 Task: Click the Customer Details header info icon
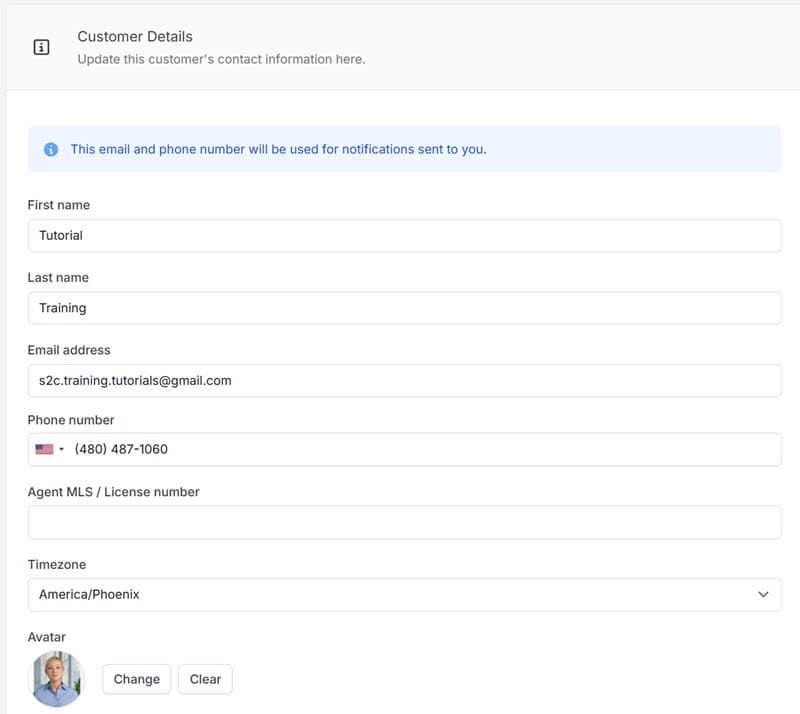41,47
